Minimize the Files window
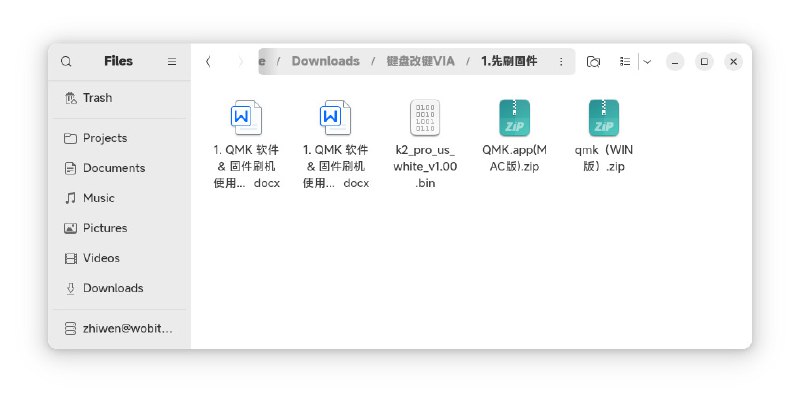The image size is (800, 402). pos(675,62)
